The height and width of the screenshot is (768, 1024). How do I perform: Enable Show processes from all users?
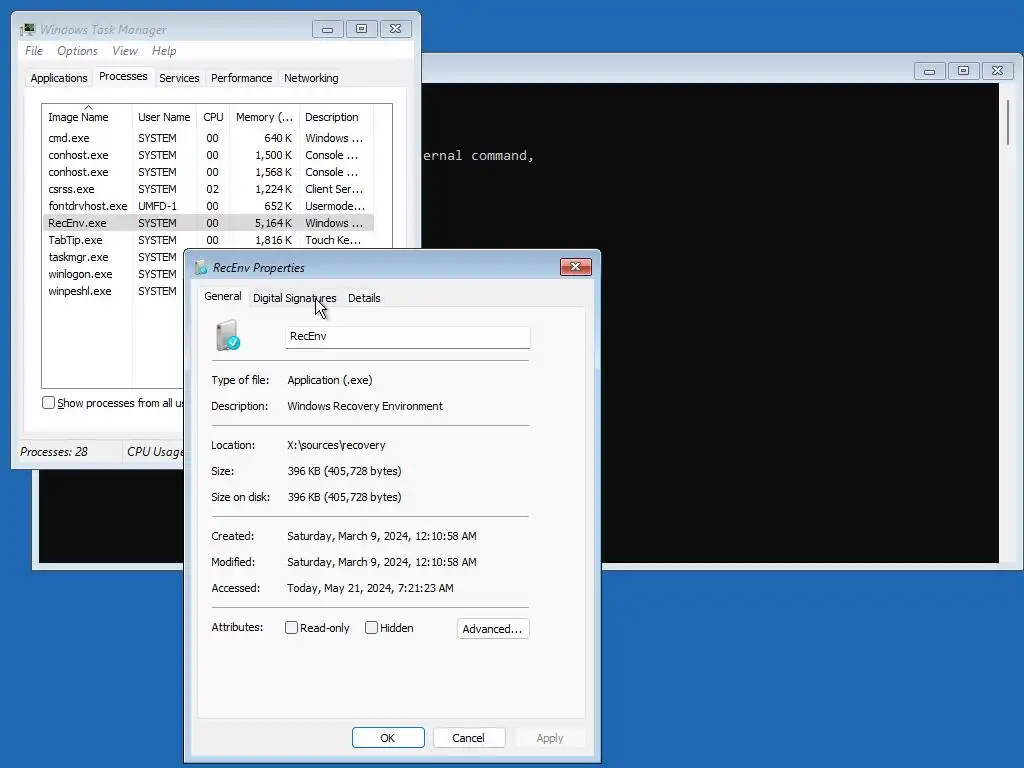coord(48,402)
